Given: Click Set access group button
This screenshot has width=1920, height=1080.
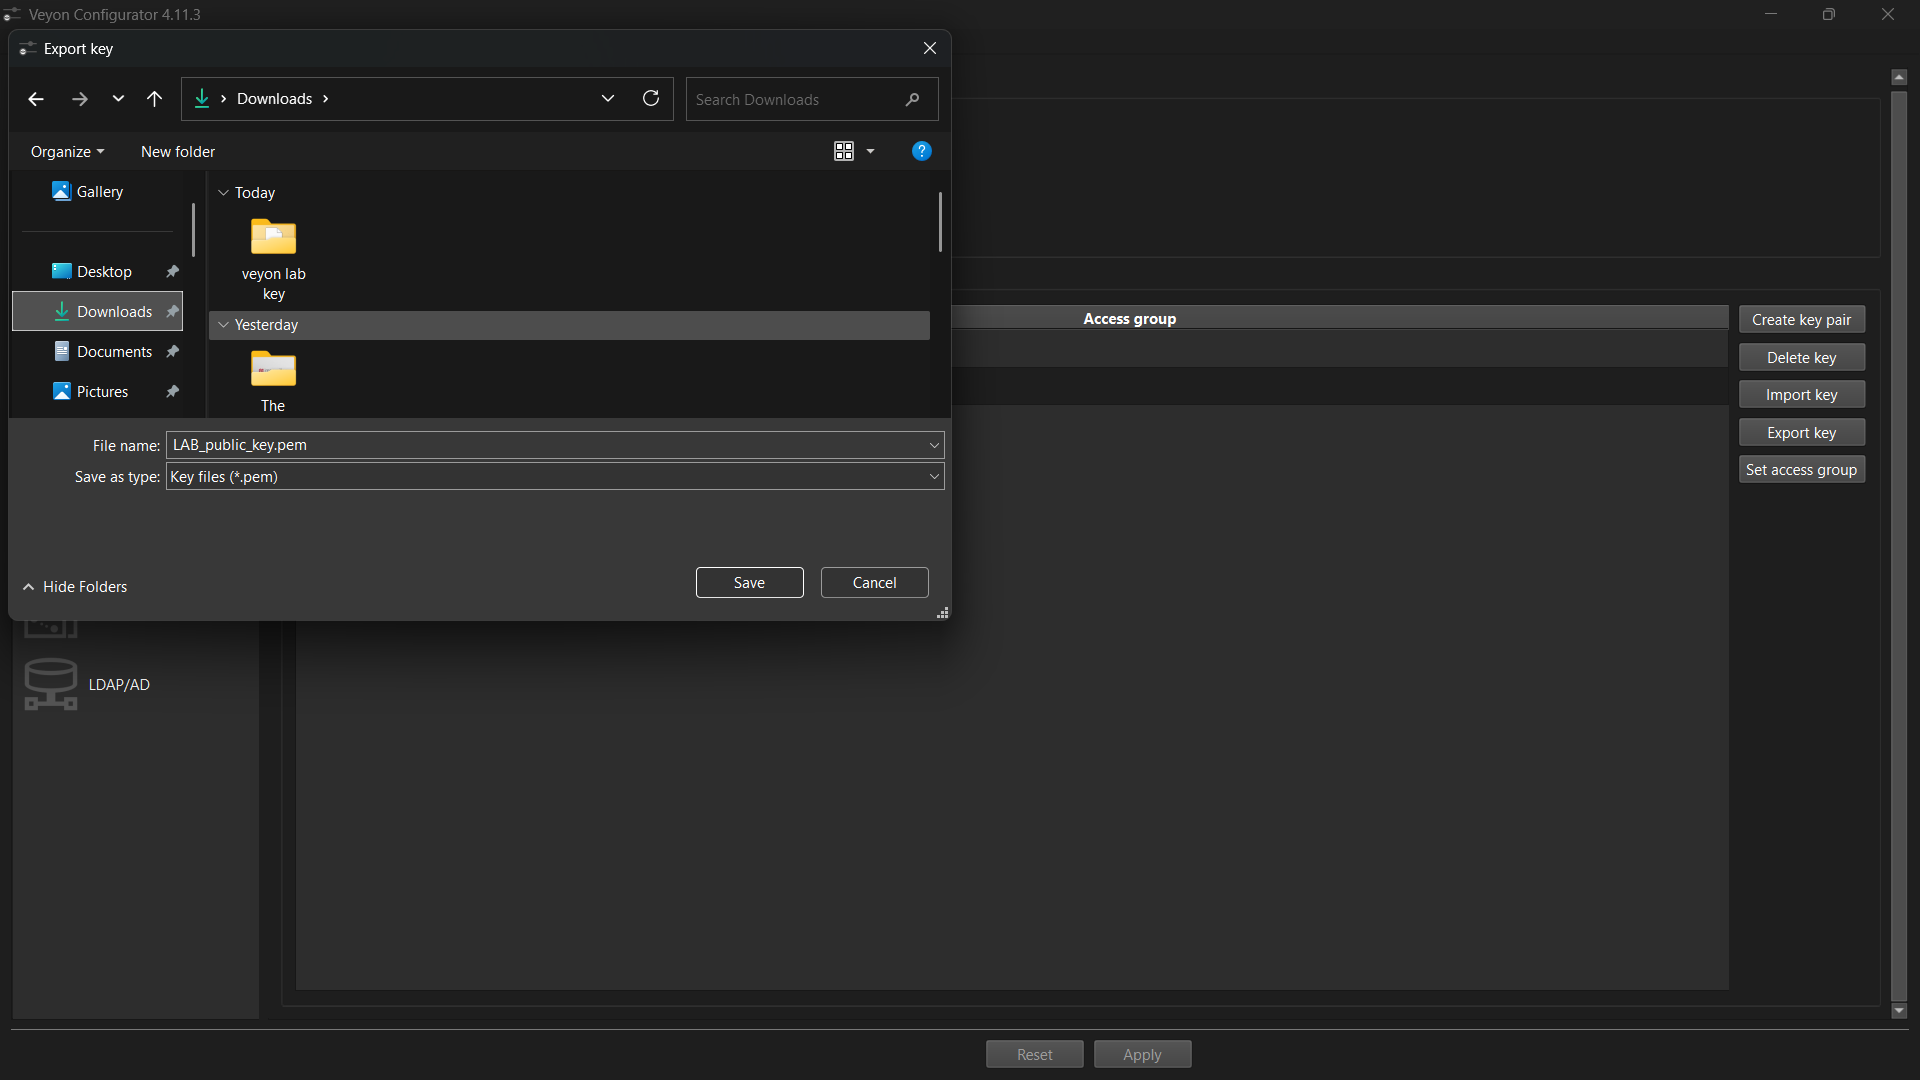Looking at the screenshot, I should [x=1801, y=470].
